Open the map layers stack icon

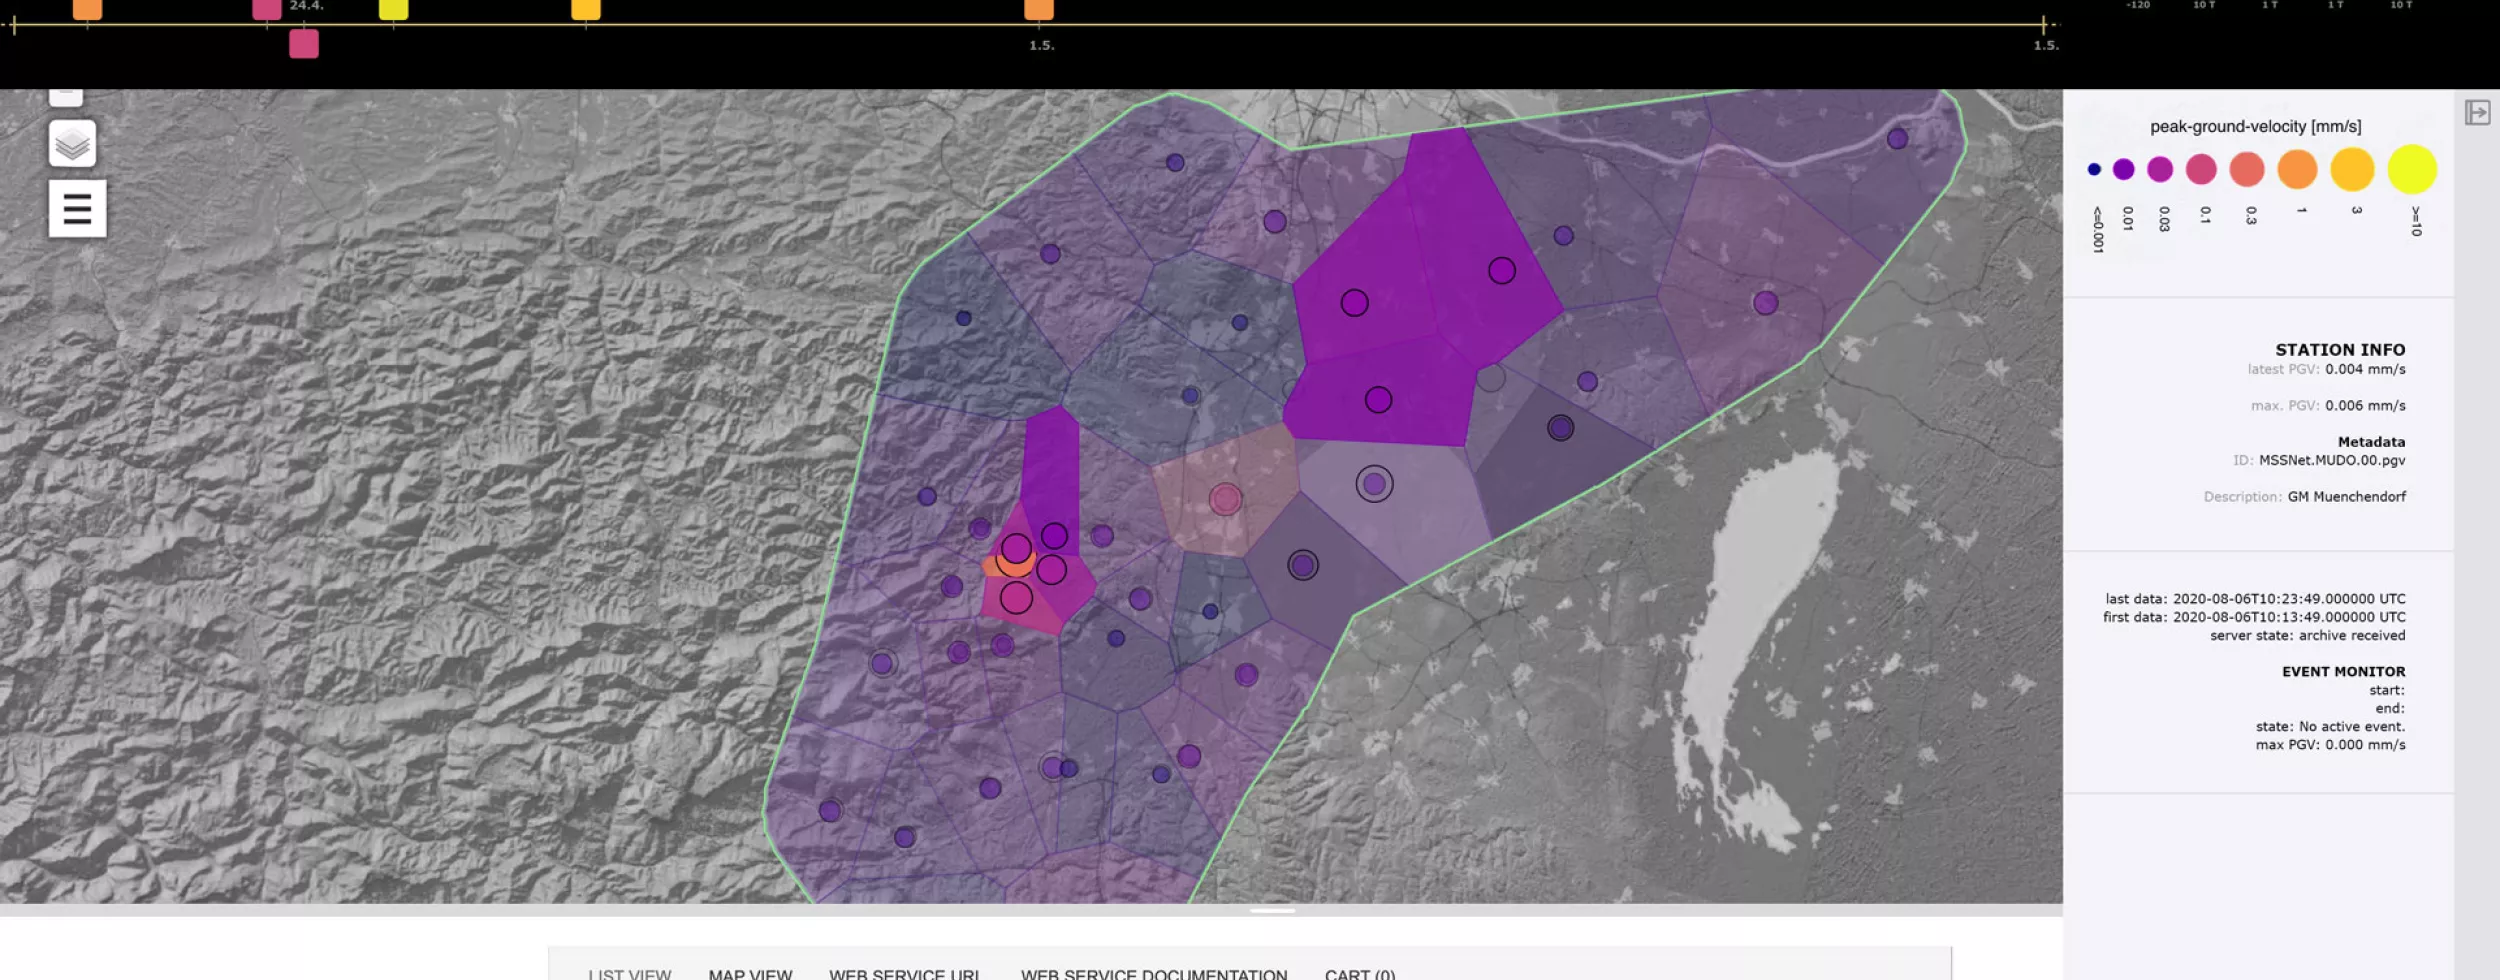point(72,144)
